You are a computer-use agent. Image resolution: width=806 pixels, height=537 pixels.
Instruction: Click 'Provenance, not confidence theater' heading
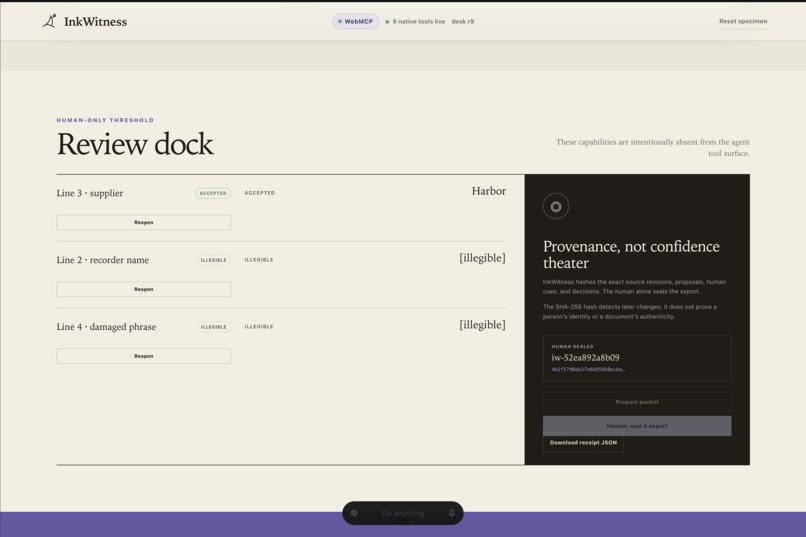pyautogui.click(x=631, y=254)
